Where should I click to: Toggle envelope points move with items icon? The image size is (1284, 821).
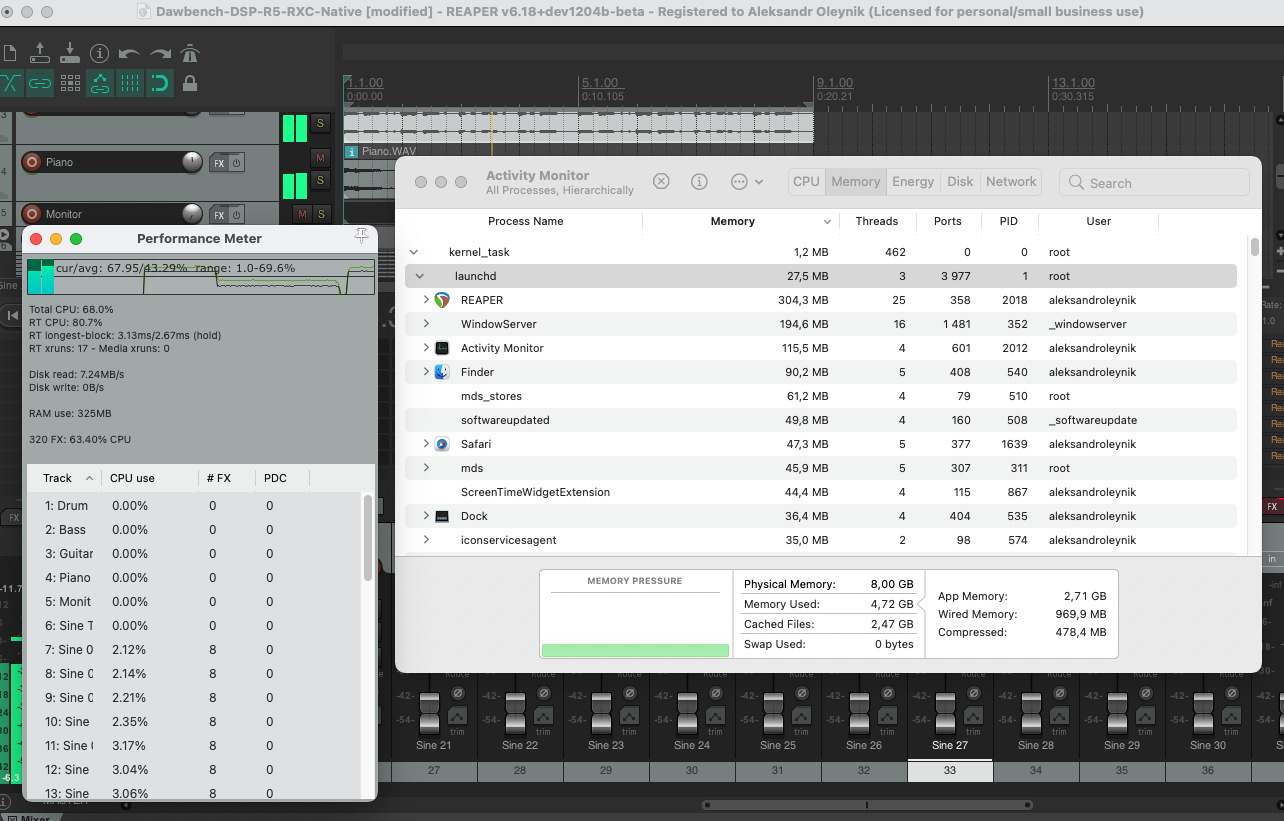click(100, 83)
